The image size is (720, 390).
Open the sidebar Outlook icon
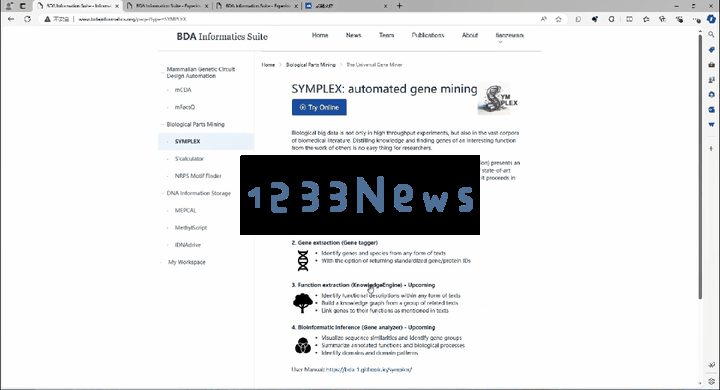pyautogui.click(x=711, y=110)
